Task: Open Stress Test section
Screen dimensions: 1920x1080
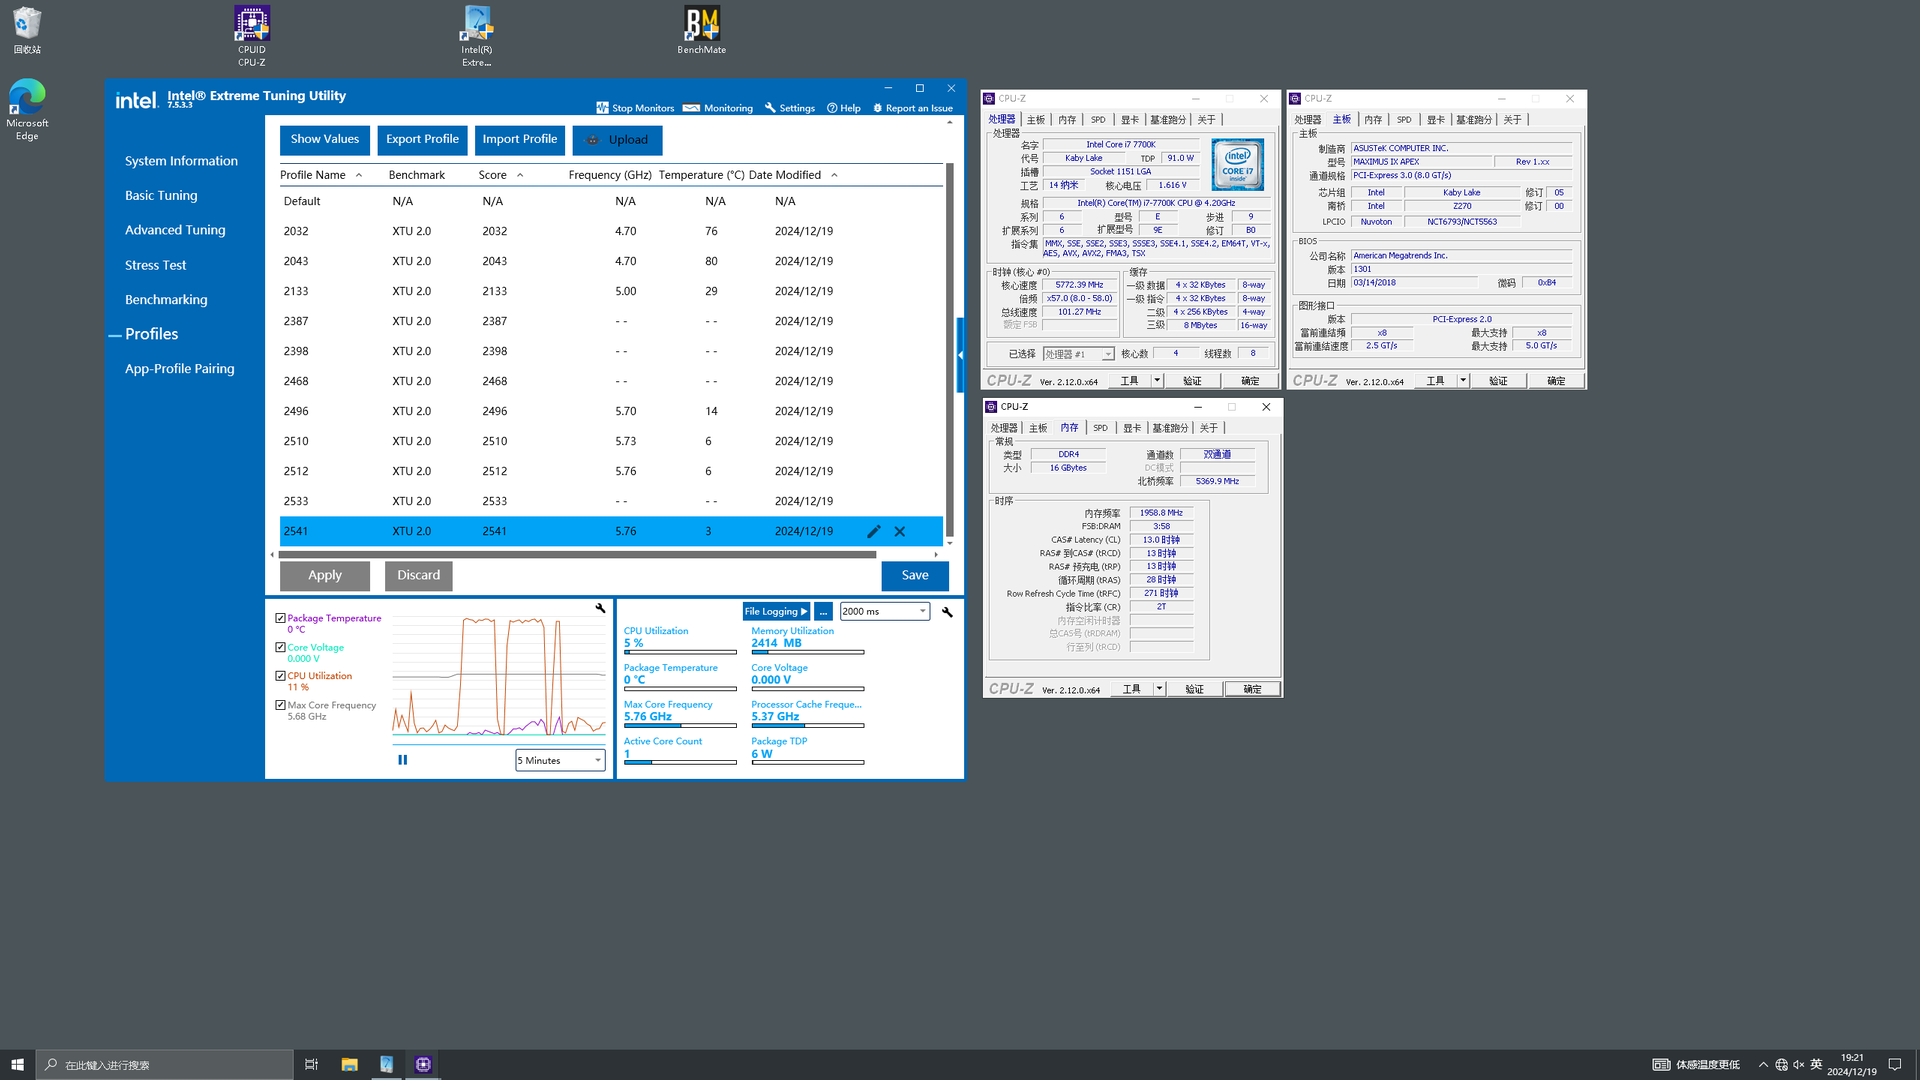Action: [x=155, y=265]
